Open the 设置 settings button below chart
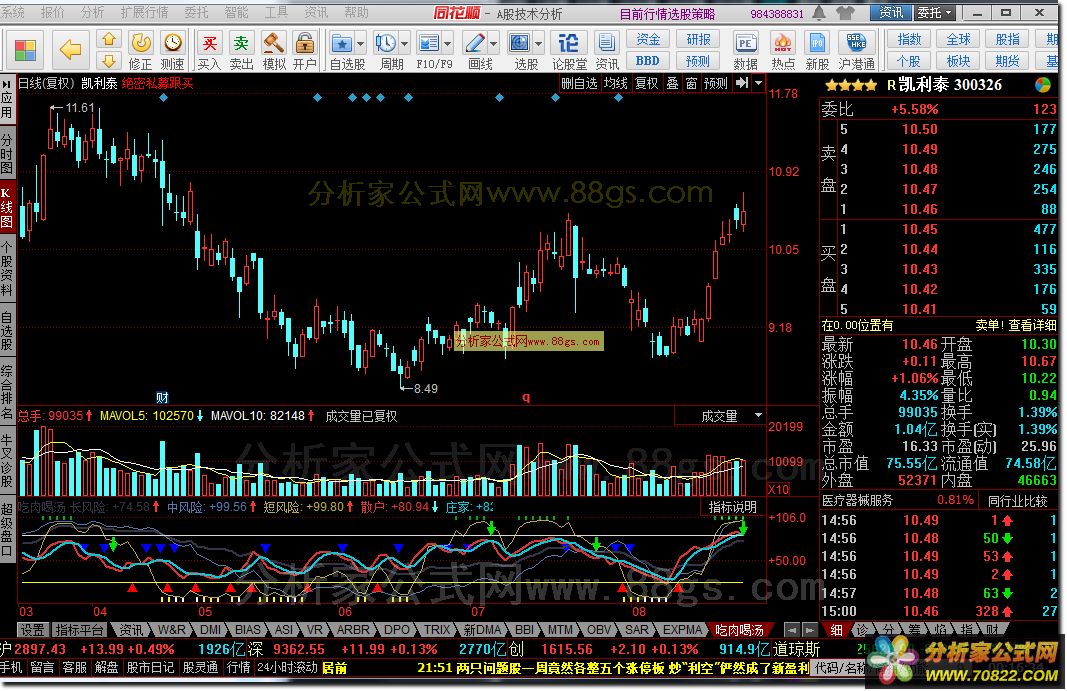Screen dimensions: 1067x691 [31, 630]
